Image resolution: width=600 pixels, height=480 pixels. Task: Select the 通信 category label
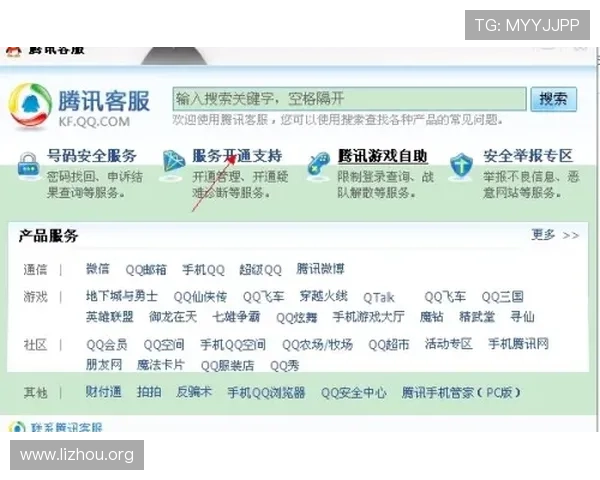coord(35,270)
